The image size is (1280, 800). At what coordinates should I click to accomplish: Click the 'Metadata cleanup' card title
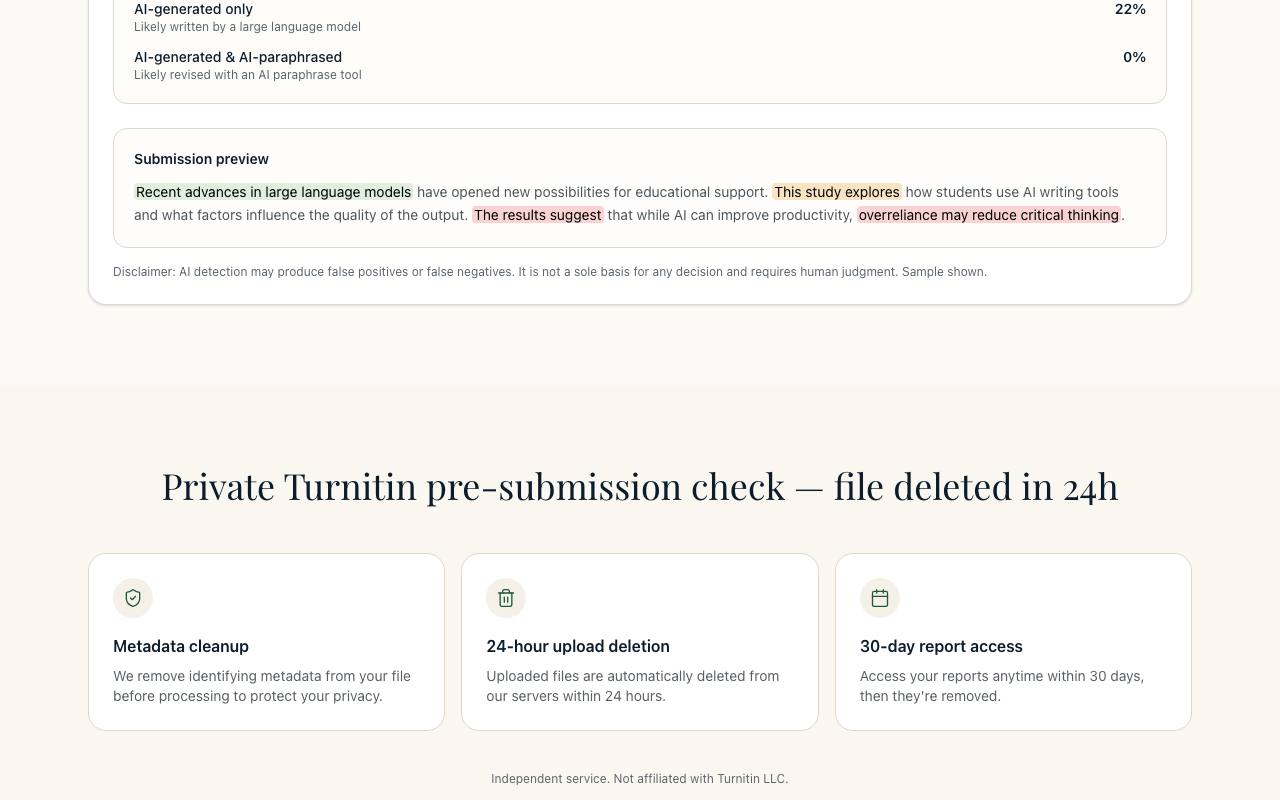pyautogui.click(x=181, y=646)
